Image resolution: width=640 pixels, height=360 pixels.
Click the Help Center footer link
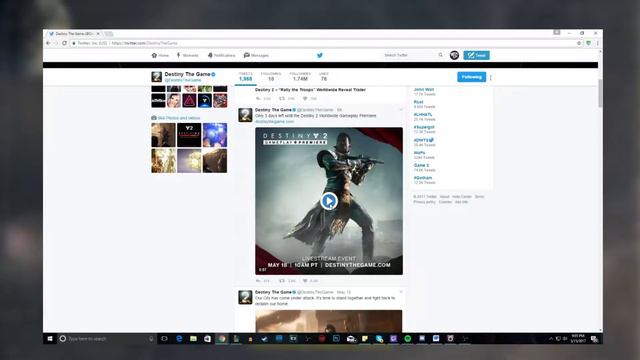click(462, 196)
